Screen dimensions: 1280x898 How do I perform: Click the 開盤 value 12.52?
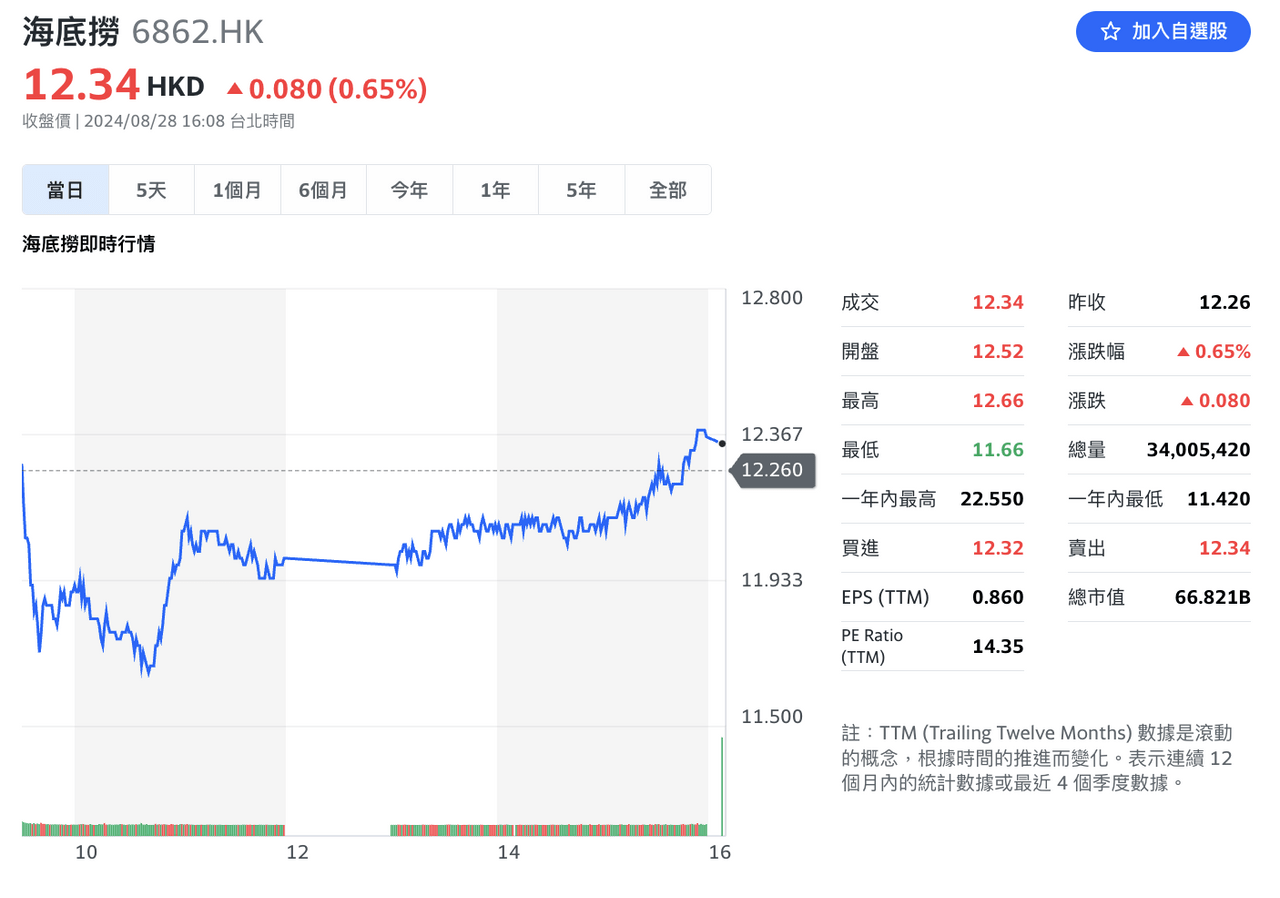pos(998,351)
